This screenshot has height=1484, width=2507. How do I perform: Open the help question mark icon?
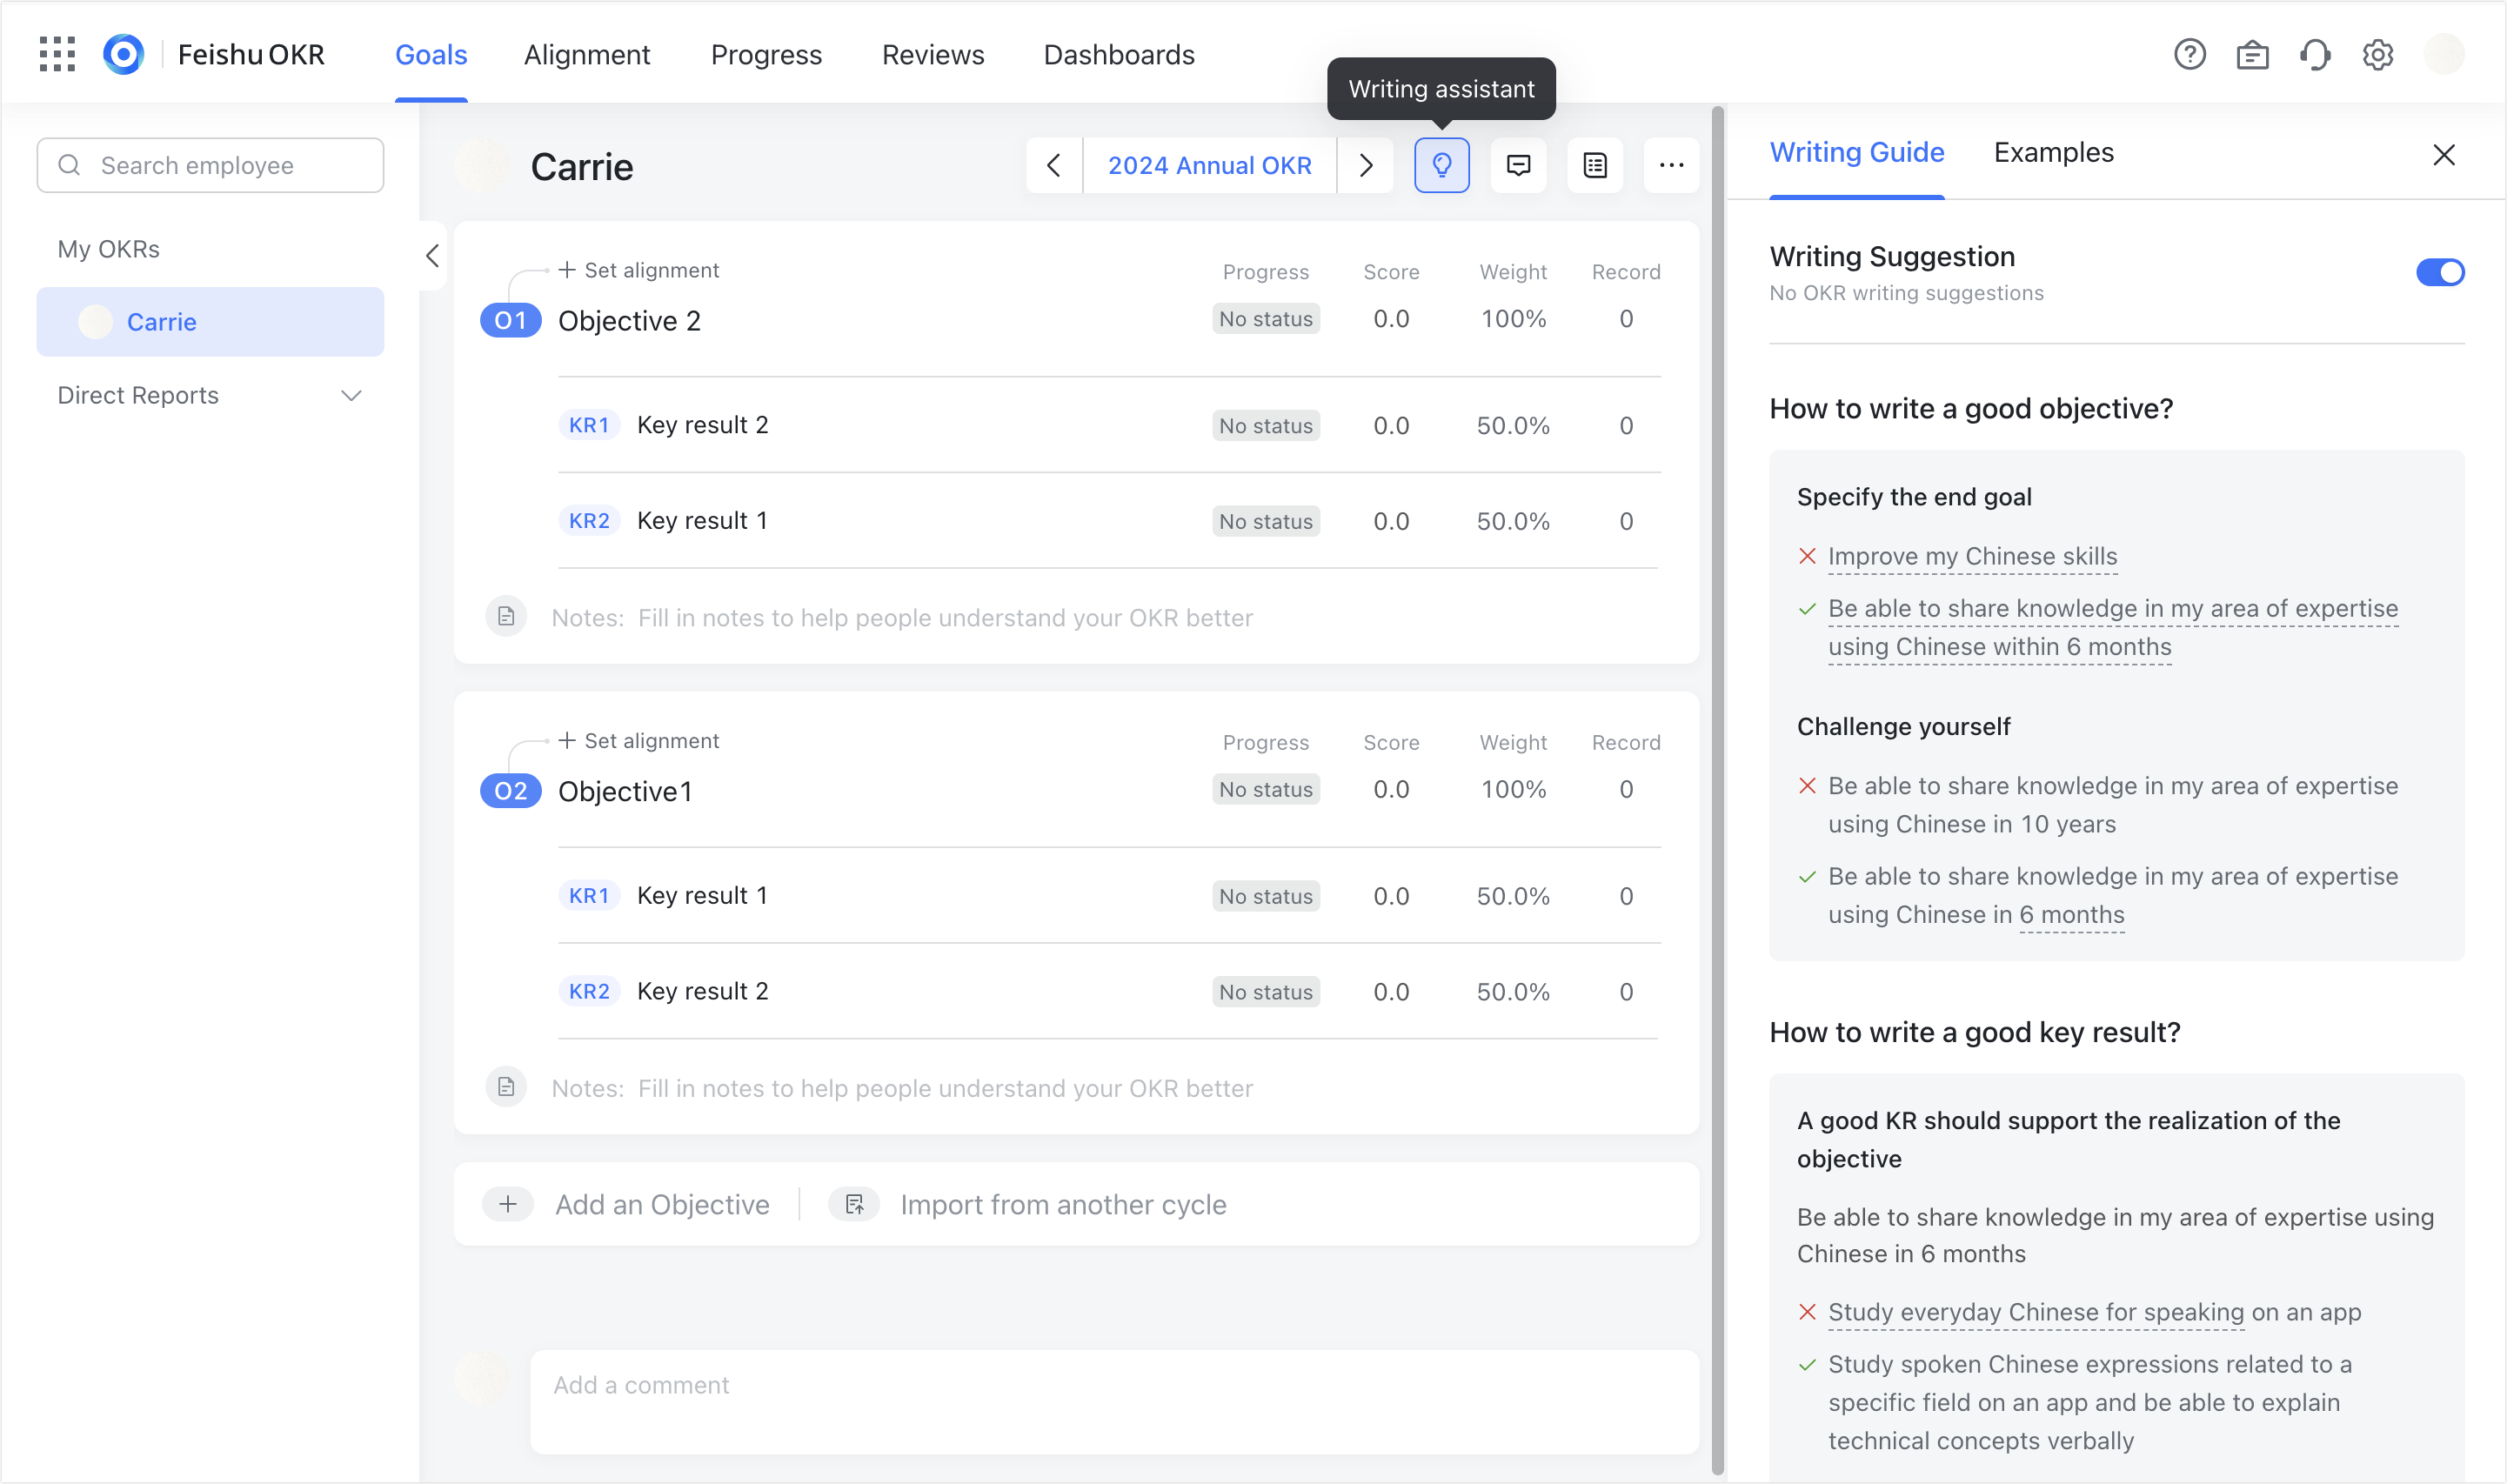click(x=2190, y=54)
